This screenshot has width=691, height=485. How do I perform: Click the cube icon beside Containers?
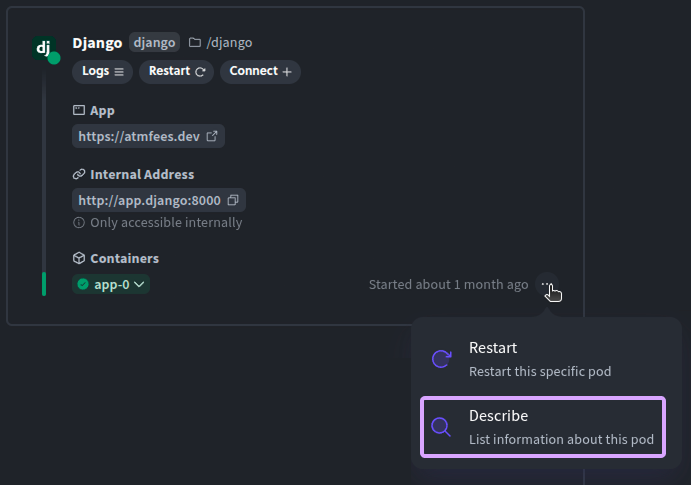coord(79,258)
